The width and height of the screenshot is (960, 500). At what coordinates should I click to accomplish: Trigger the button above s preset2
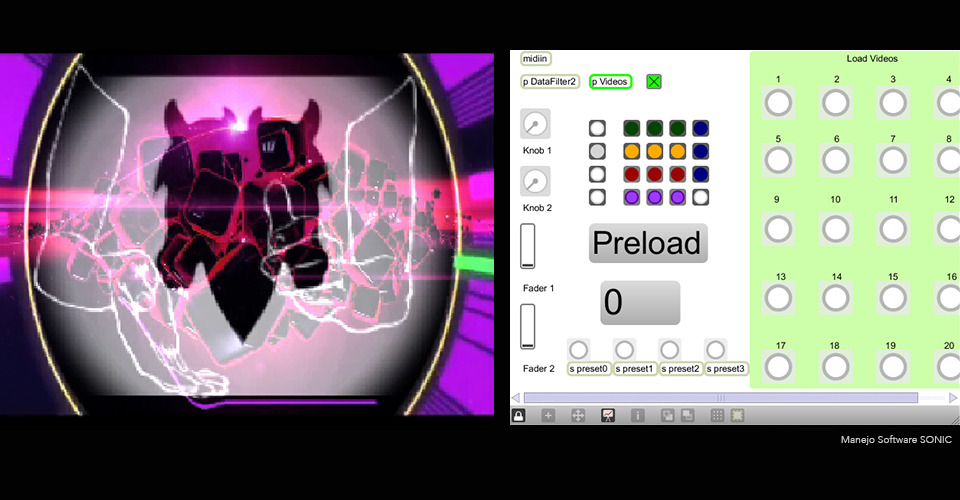pos(669,349)
